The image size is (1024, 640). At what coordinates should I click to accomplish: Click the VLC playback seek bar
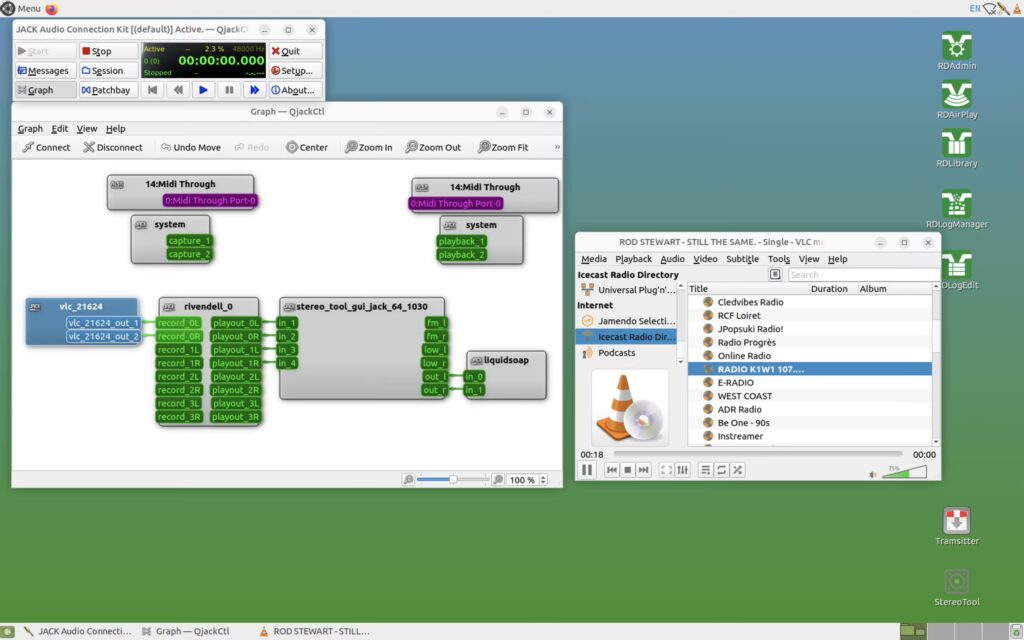click(758, 454)
